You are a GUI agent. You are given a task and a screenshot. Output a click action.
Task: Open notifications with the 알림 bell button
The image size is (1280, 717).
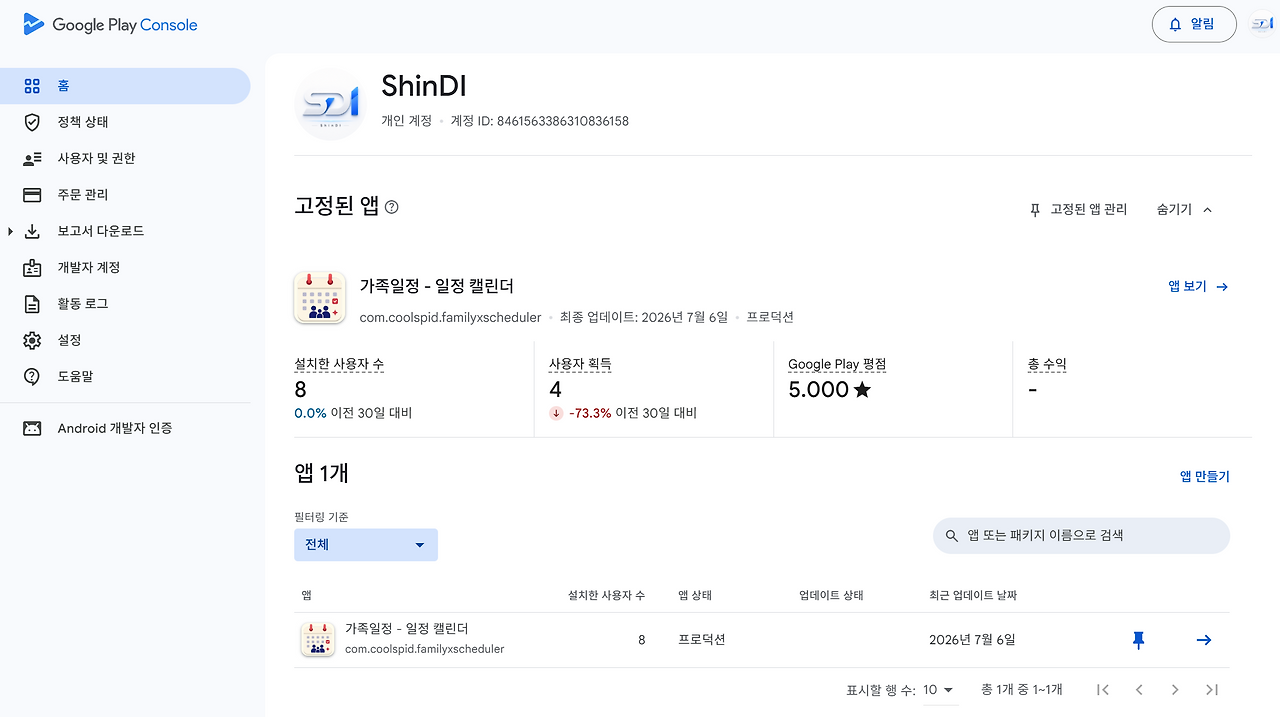tap(1194, 25)
